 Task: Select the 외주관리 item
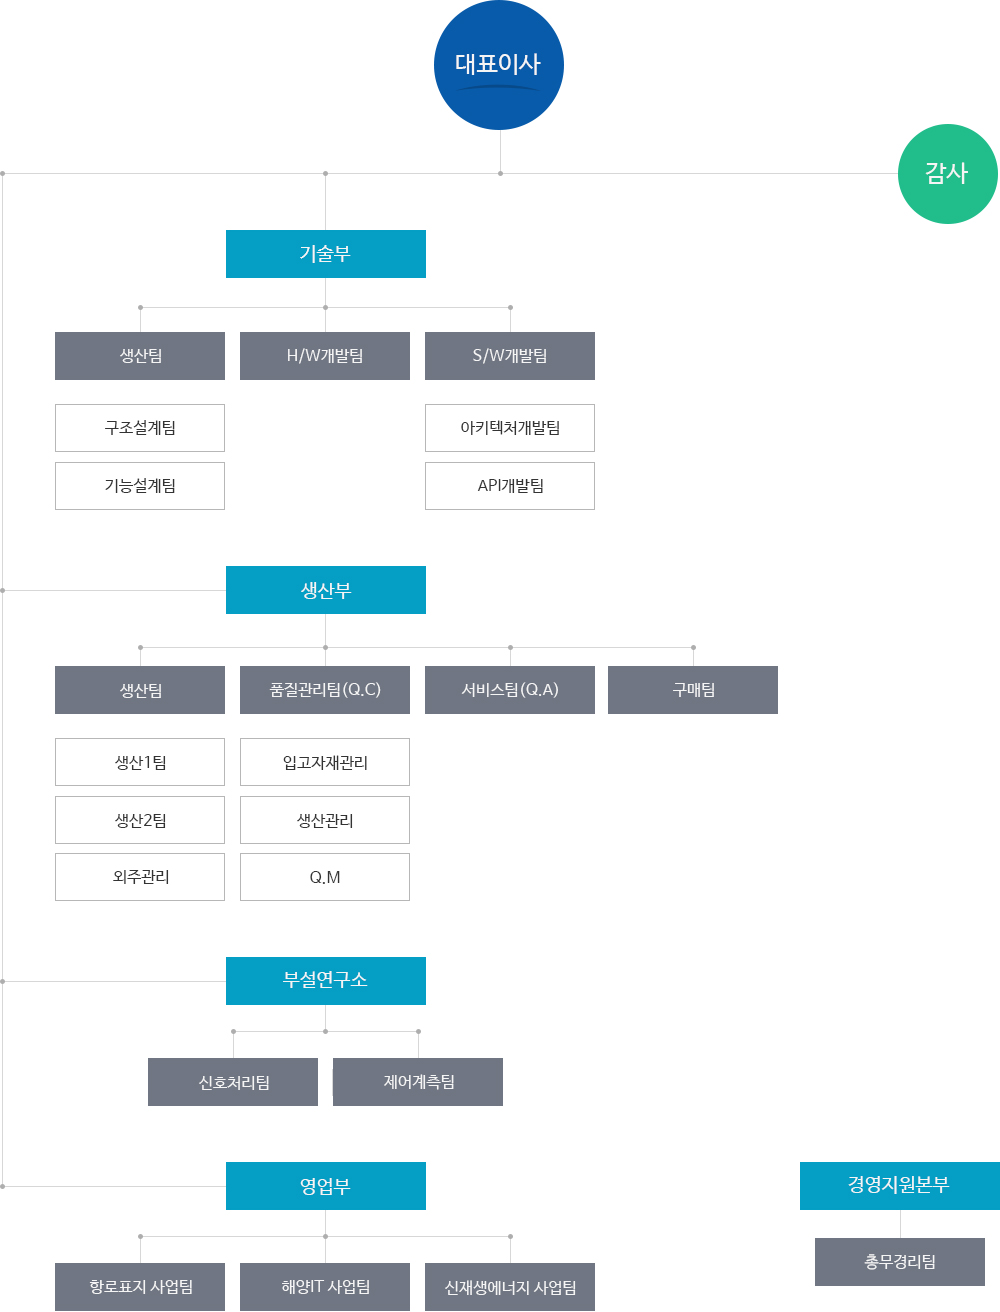(139, 877)
